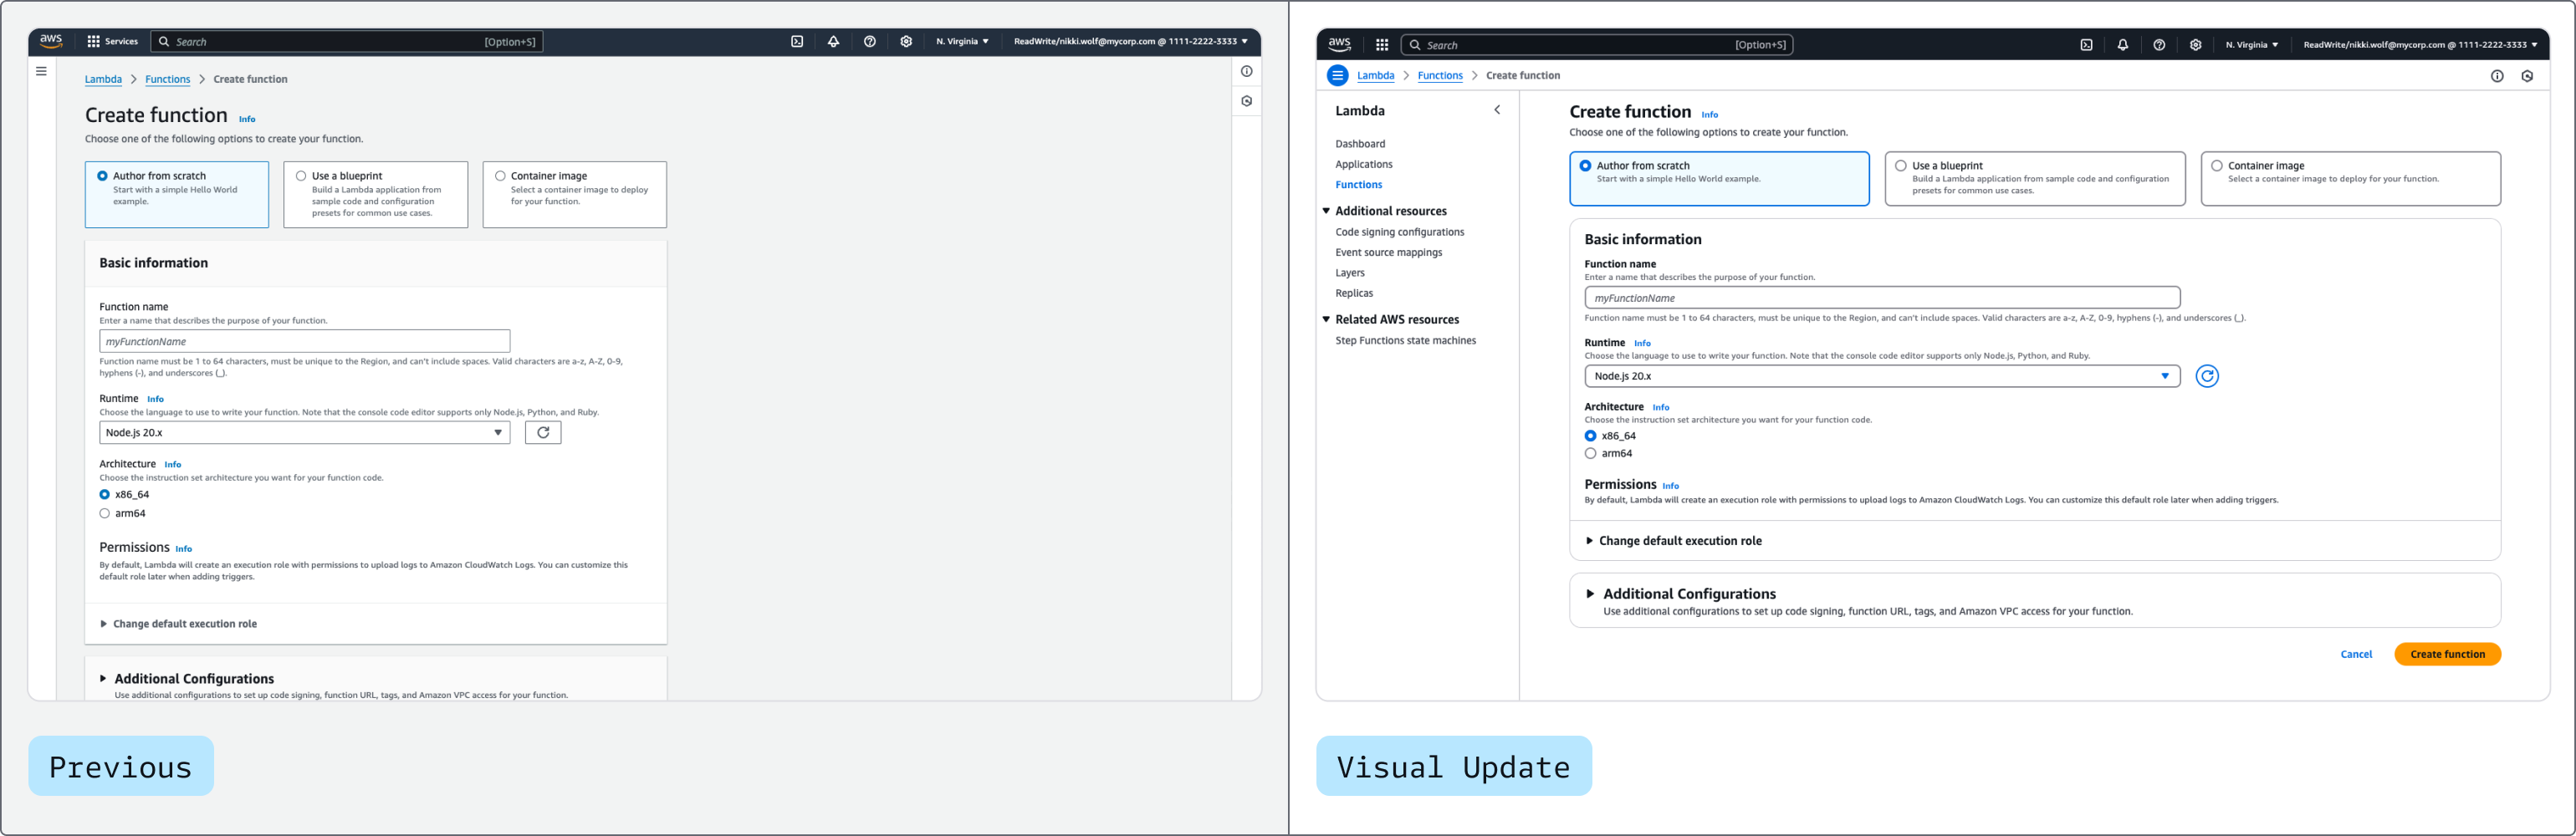Open Code signing configurations in sidebar

1400,232
